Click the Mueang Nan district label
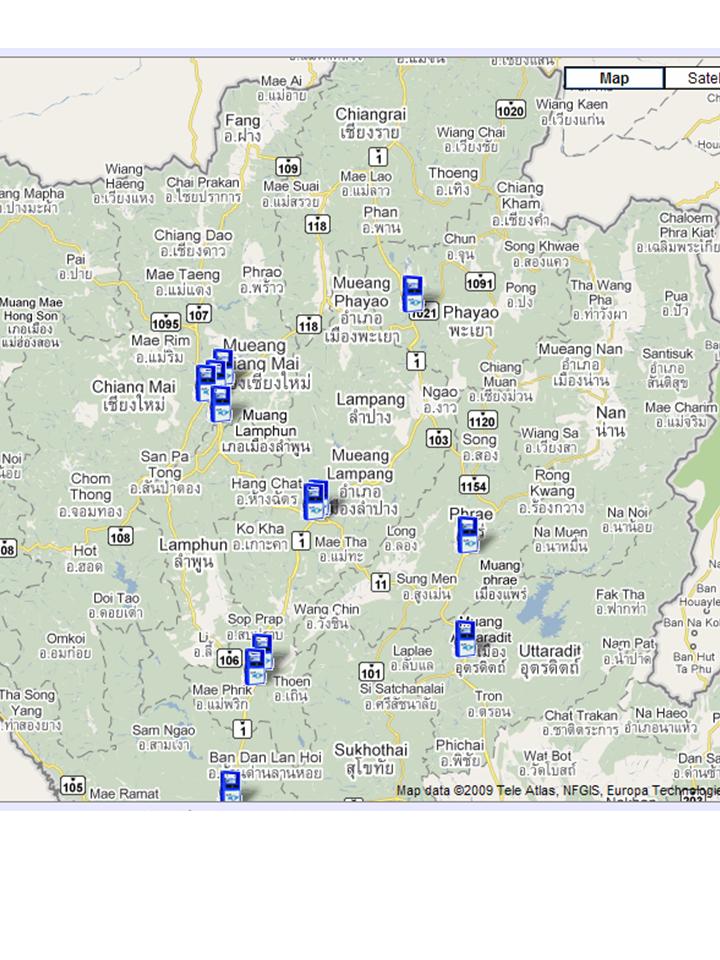The width and height of the screenshot is (720, 960). click(x=580, y=364)
